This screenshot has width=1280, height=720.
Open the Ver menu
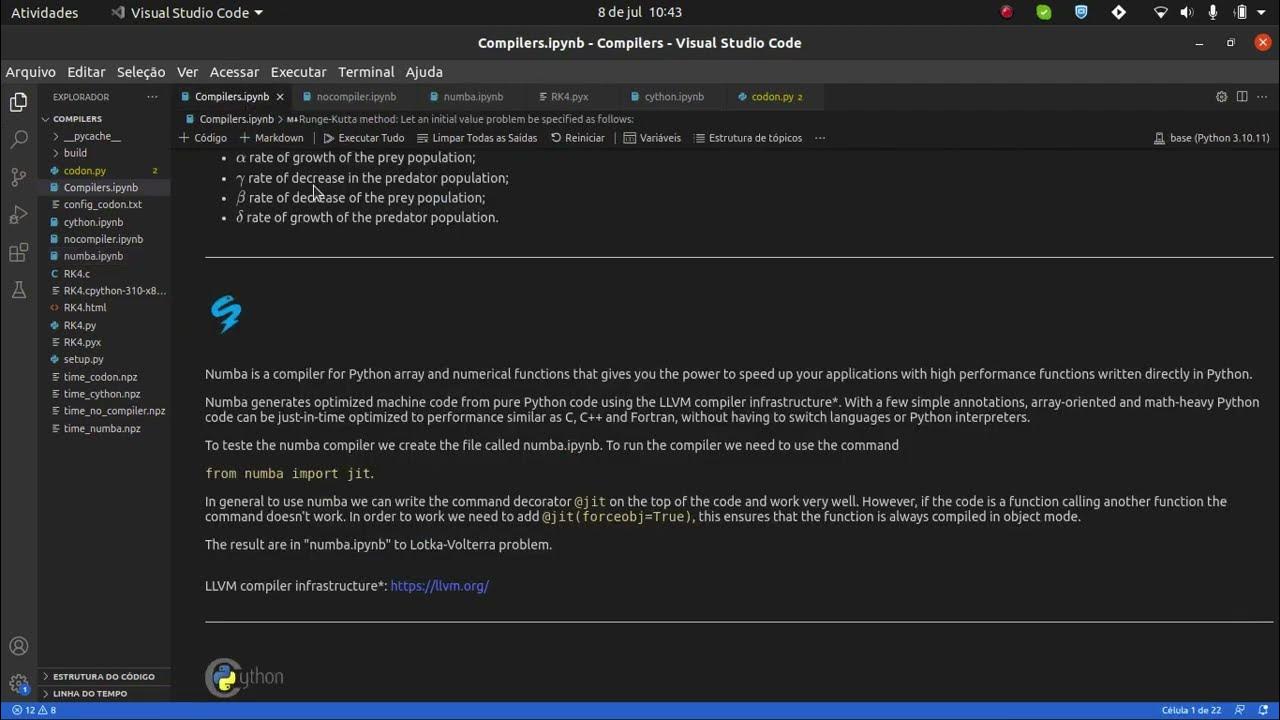(187, 72)
